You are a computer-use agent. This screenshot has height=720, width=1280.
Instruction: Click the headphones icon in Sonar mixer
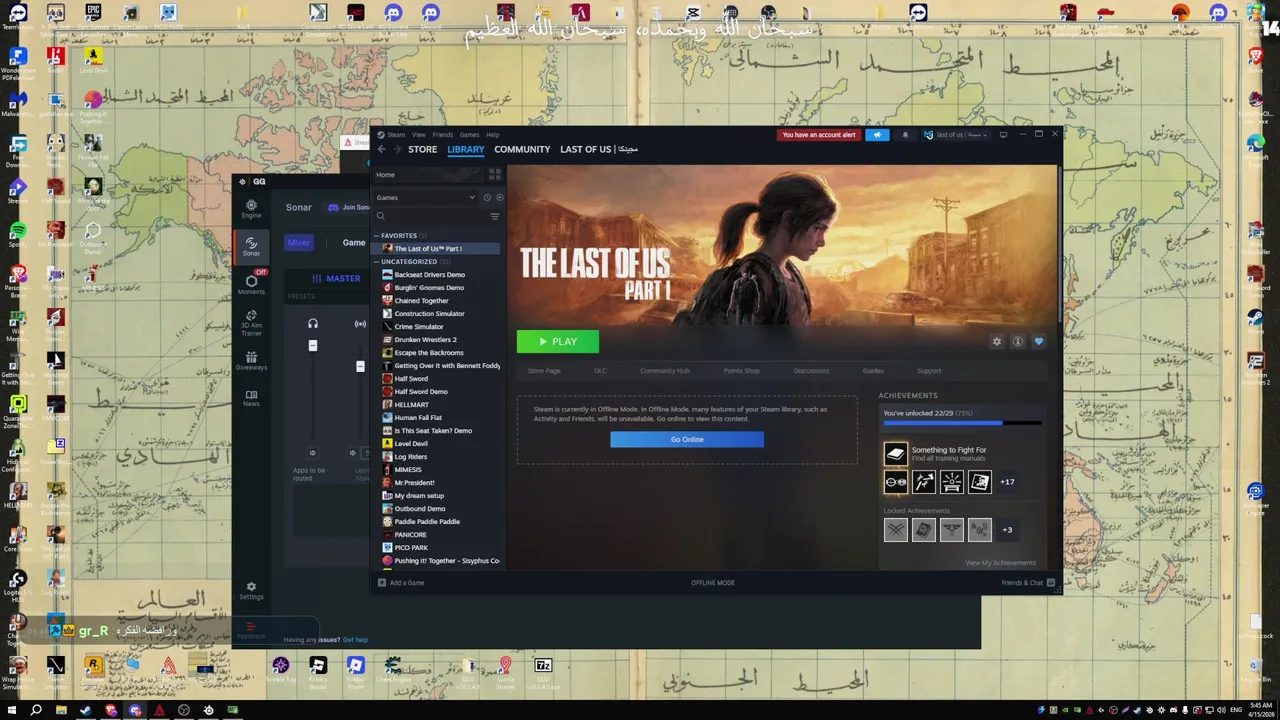313,323
